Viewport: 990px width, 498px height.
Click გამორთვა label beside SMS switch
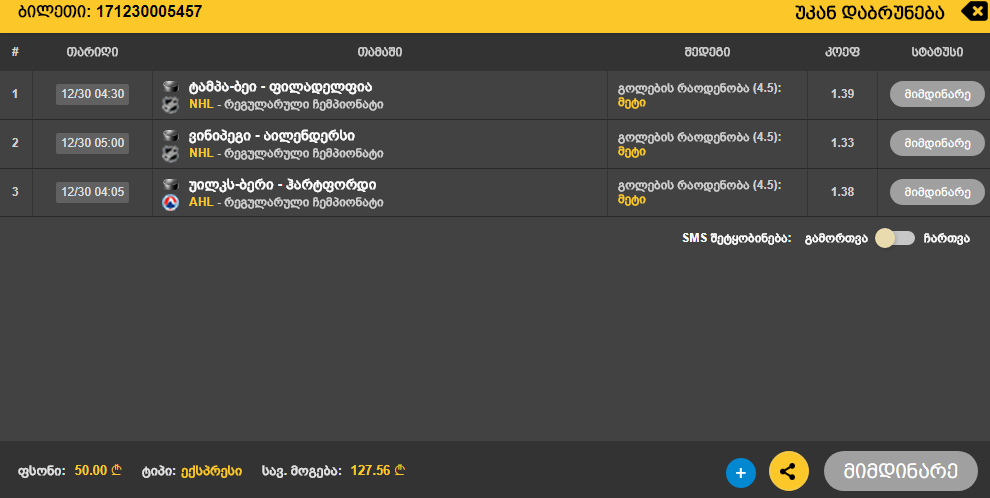pos(836,239)
